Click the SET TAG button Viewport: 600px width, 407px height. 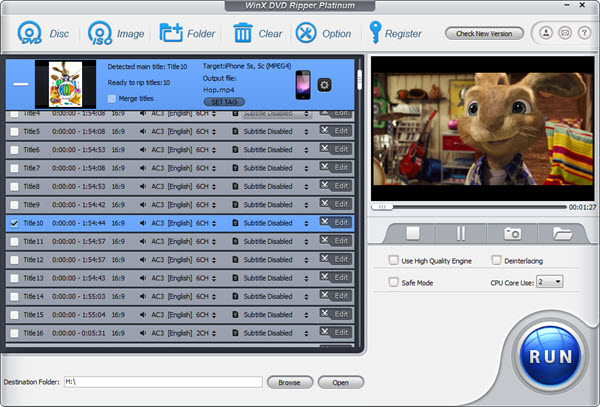224,102
